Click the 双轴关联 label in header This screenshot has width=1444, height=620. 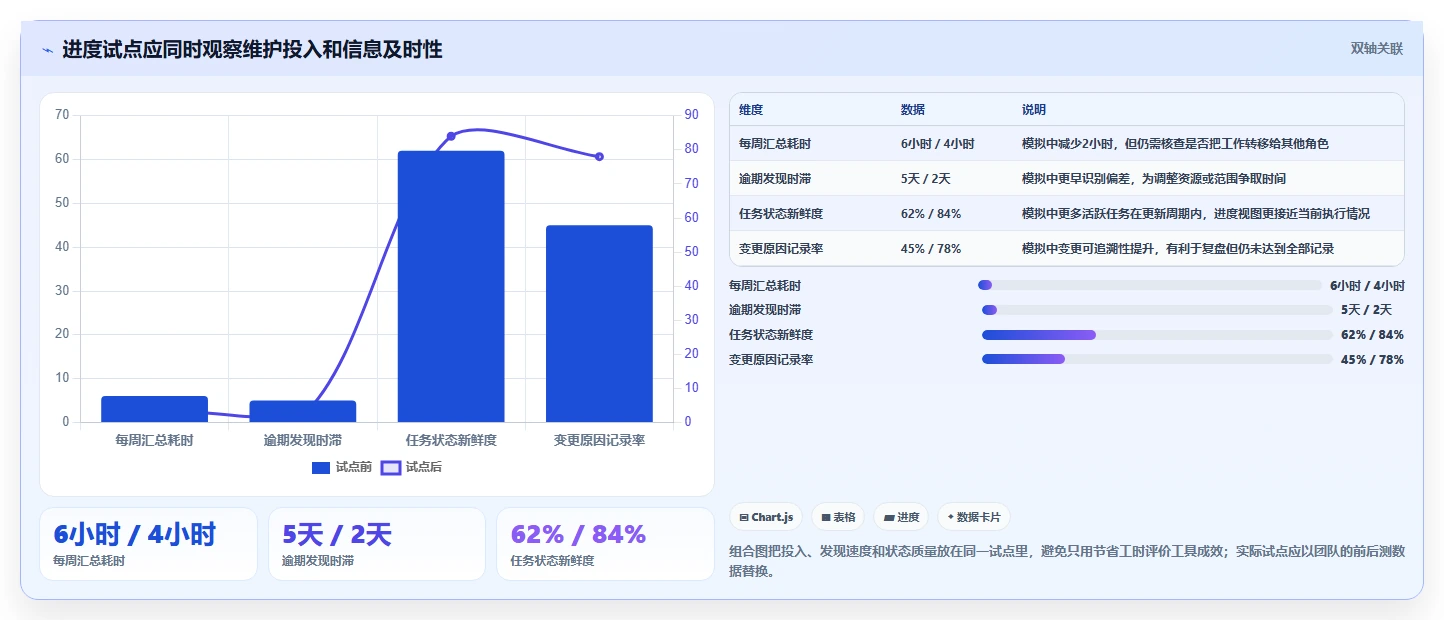point(1377,48)
